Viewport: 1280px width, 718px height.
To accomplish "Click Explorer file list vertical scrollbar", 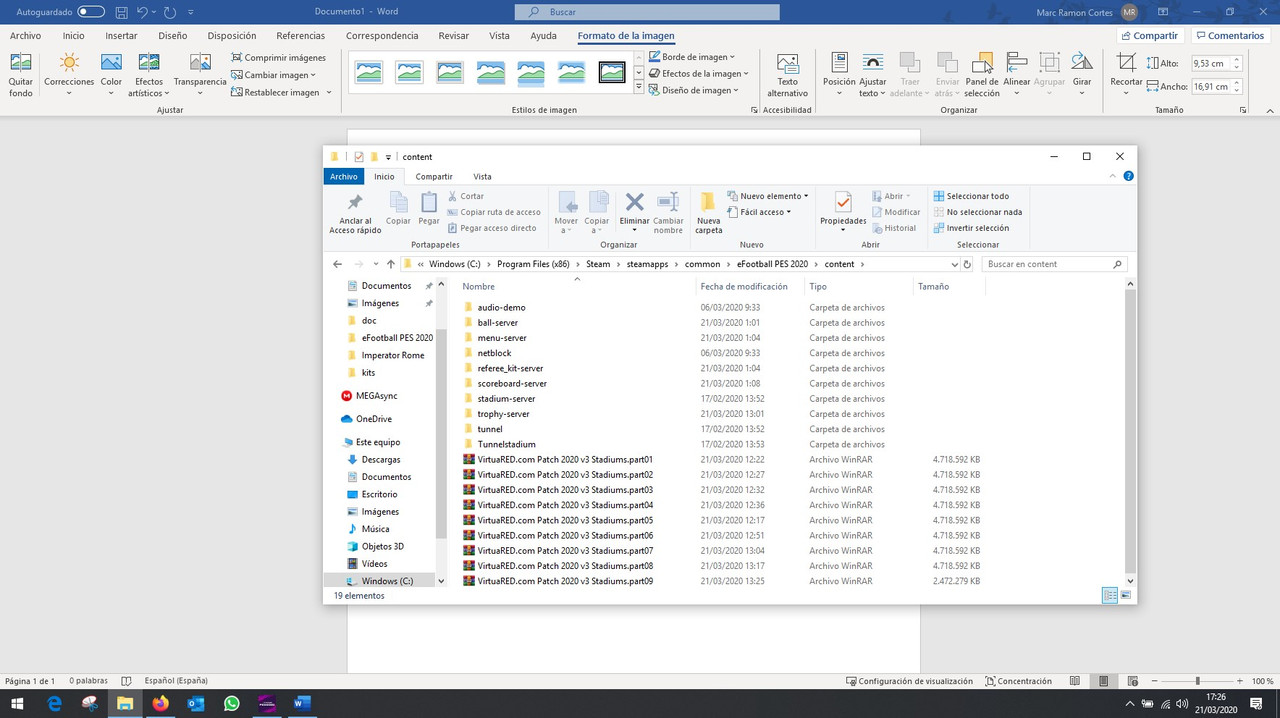I will (1131, 430).
